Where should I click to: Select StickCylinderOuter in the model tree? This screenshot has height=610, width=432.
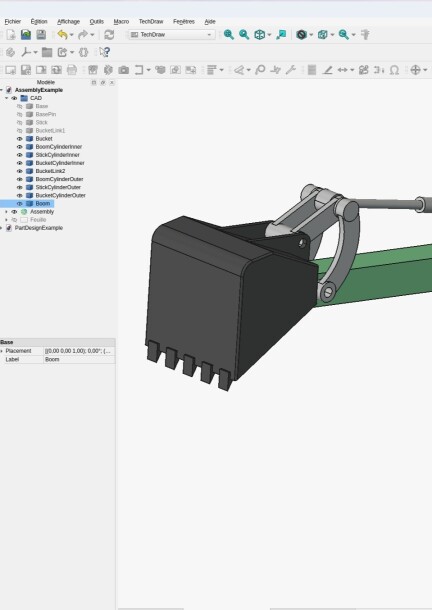(x=58, y=187)
